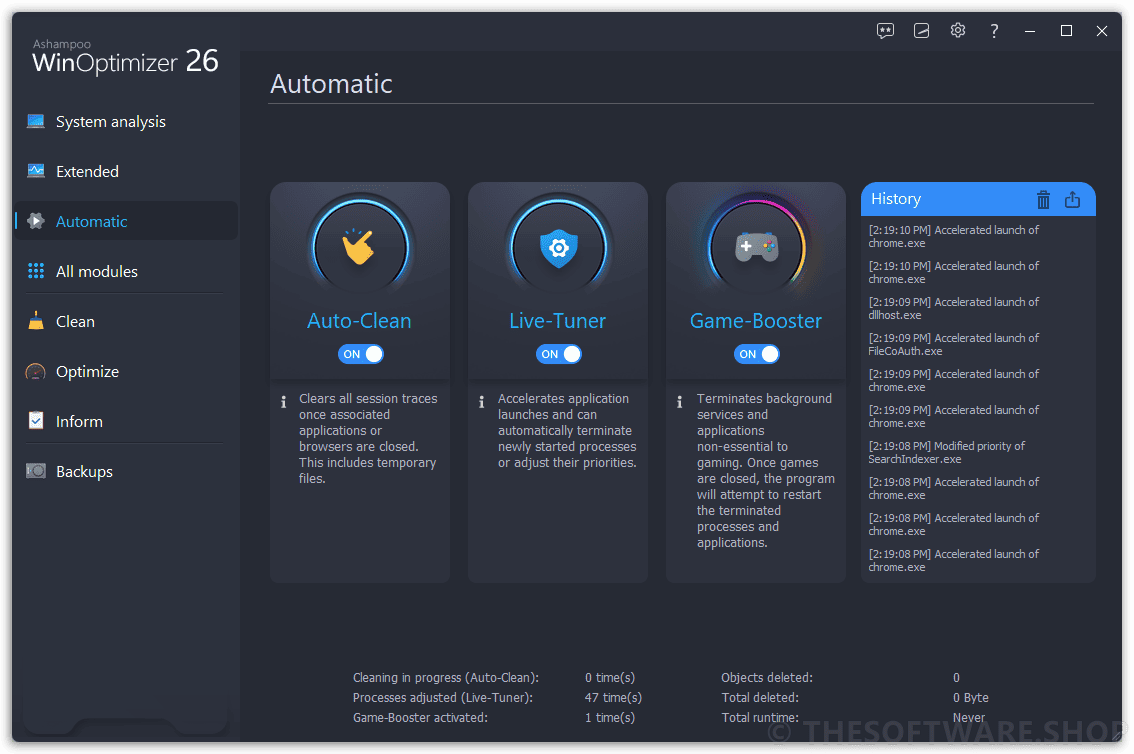Open help via the question mark icon
The height and width of the screenshot is (754, 1134).
click(x=994, y=30)
